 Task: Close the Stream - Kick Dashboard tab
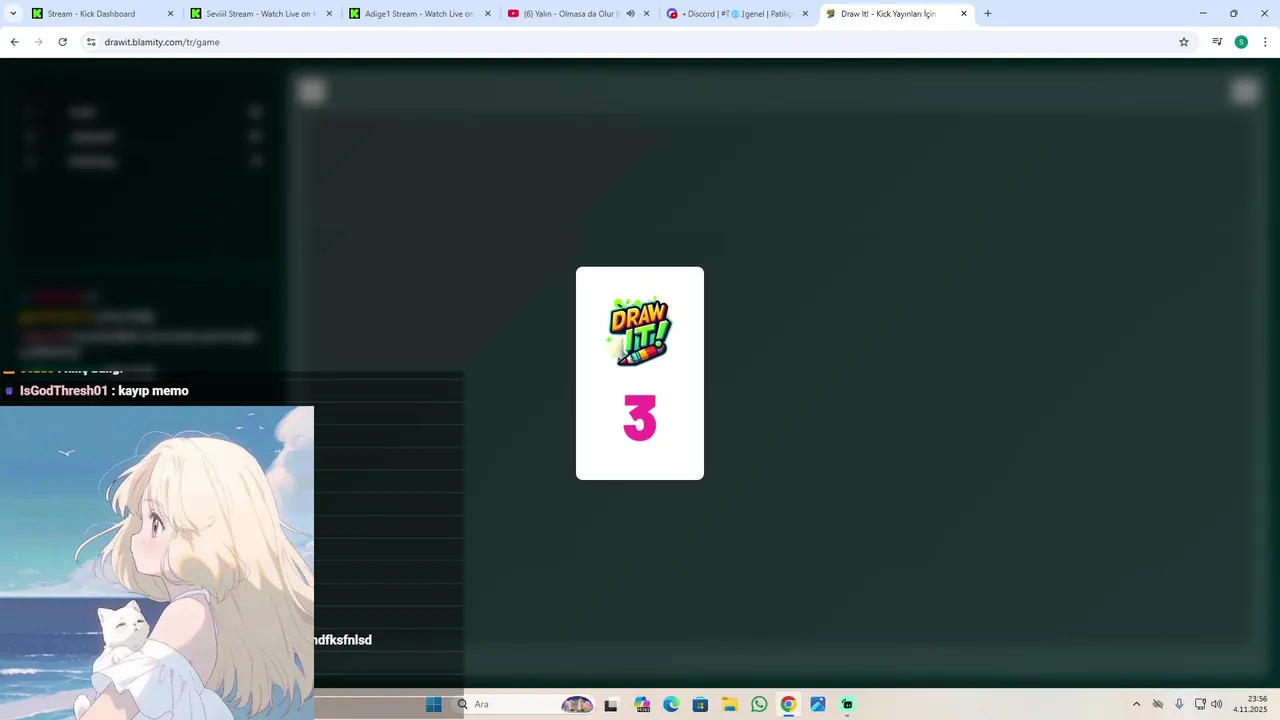tap(170, 14)
